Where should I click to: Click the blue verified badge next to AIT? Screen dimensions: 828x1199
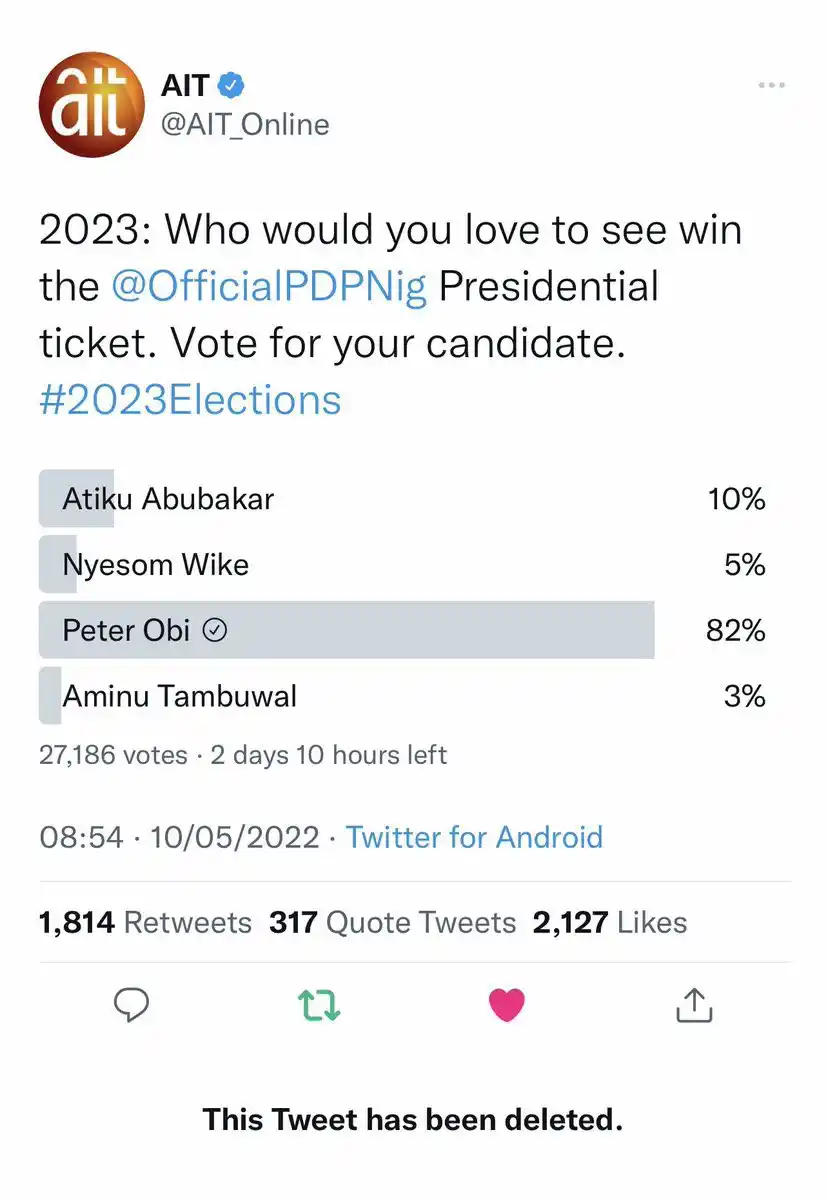click(x=230, y=84)
